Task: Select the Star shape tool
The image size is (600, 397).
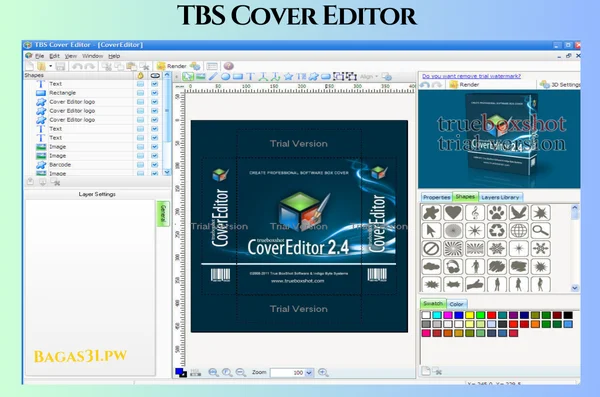Action: pos(288,77)
